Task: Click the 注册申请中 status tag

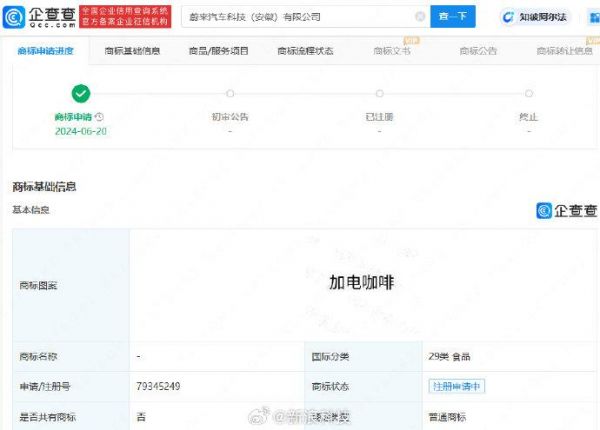Action: (456, 385)
